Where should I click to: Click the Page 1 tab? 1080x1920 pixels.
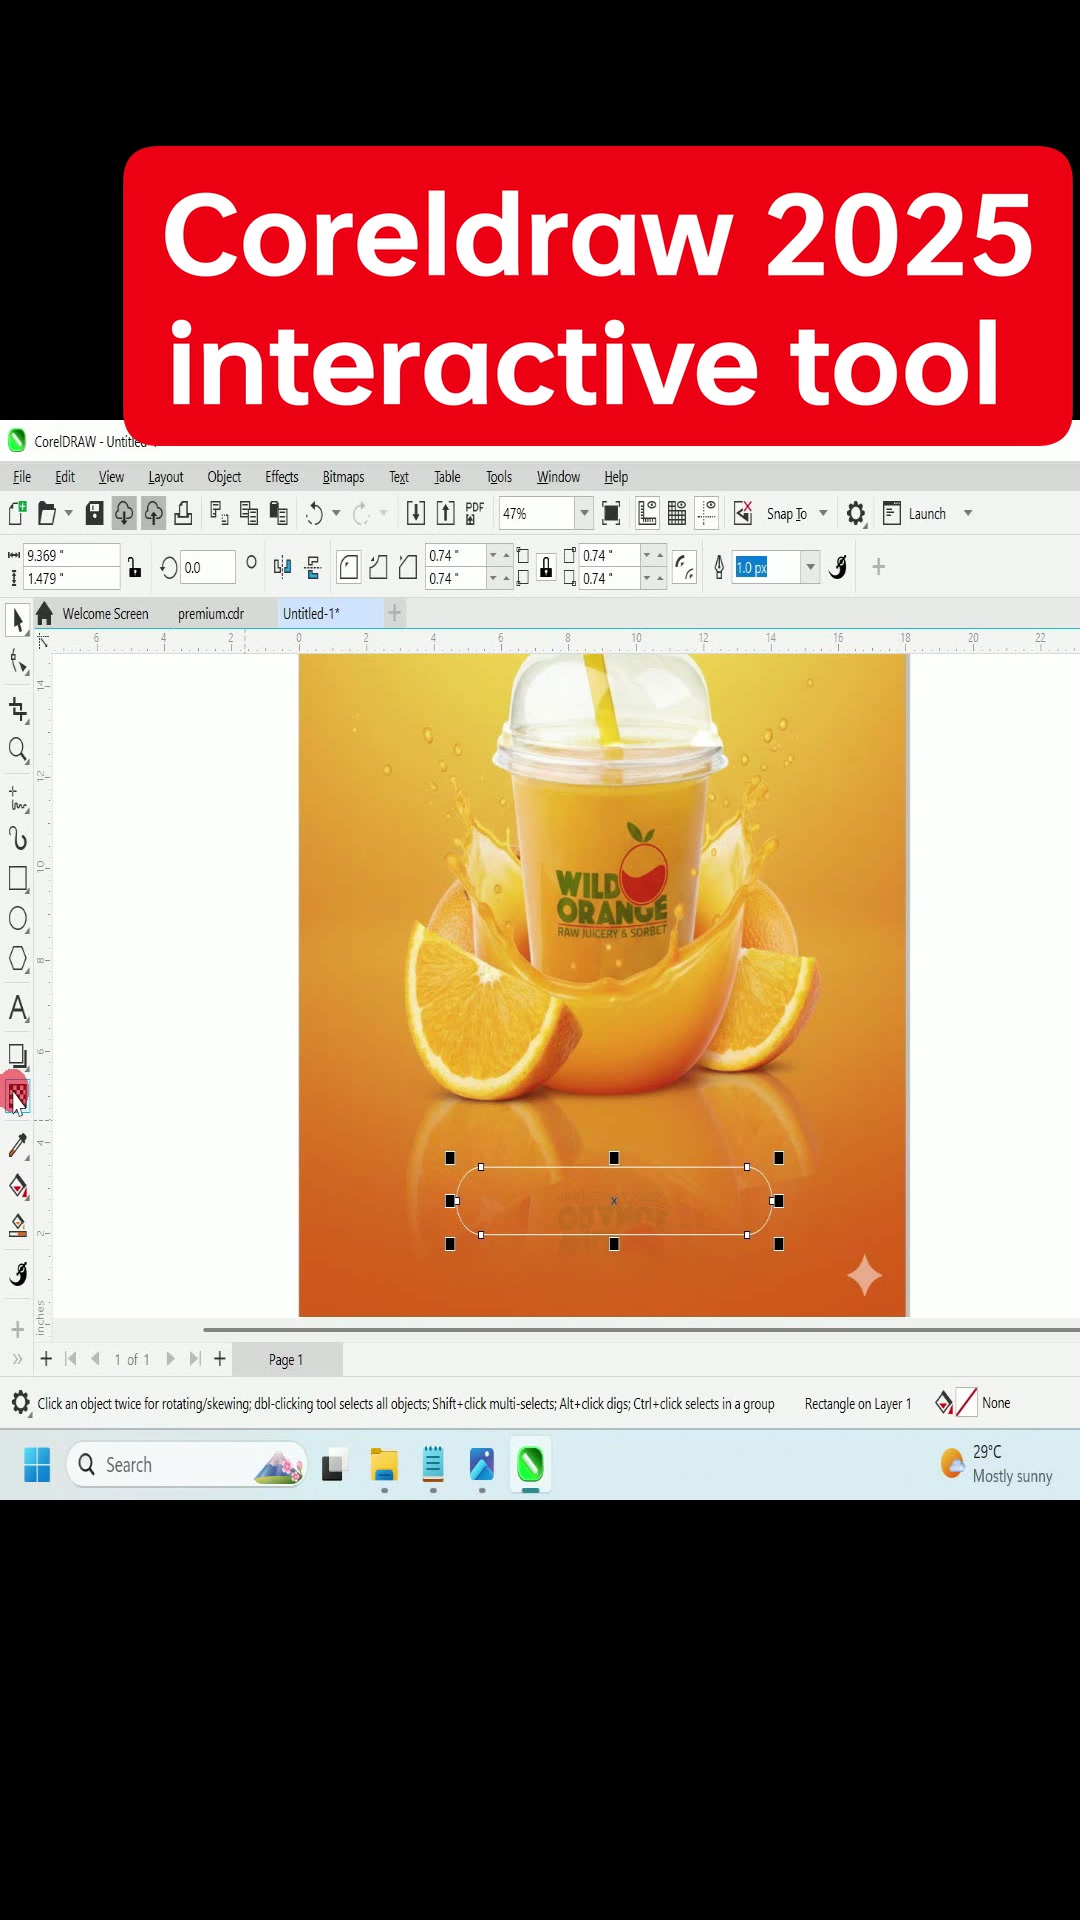pyautogui.click(x=286, y=1360)
